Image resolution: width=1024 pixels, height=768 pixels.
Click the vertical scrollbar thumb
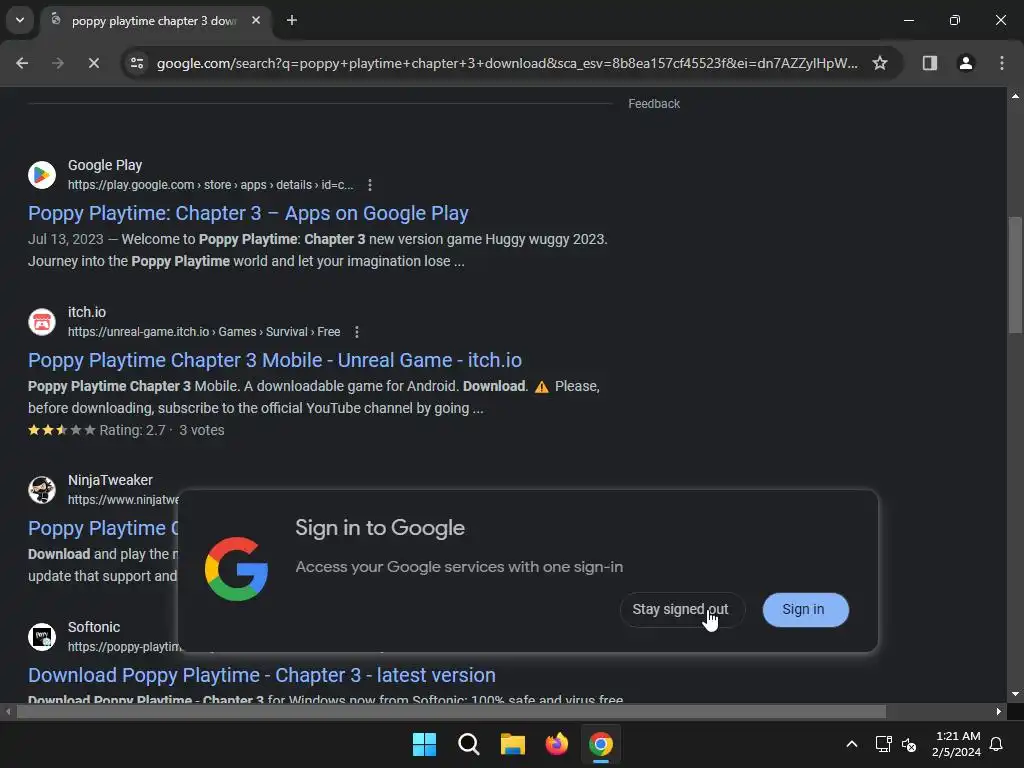coord(1015,274)
